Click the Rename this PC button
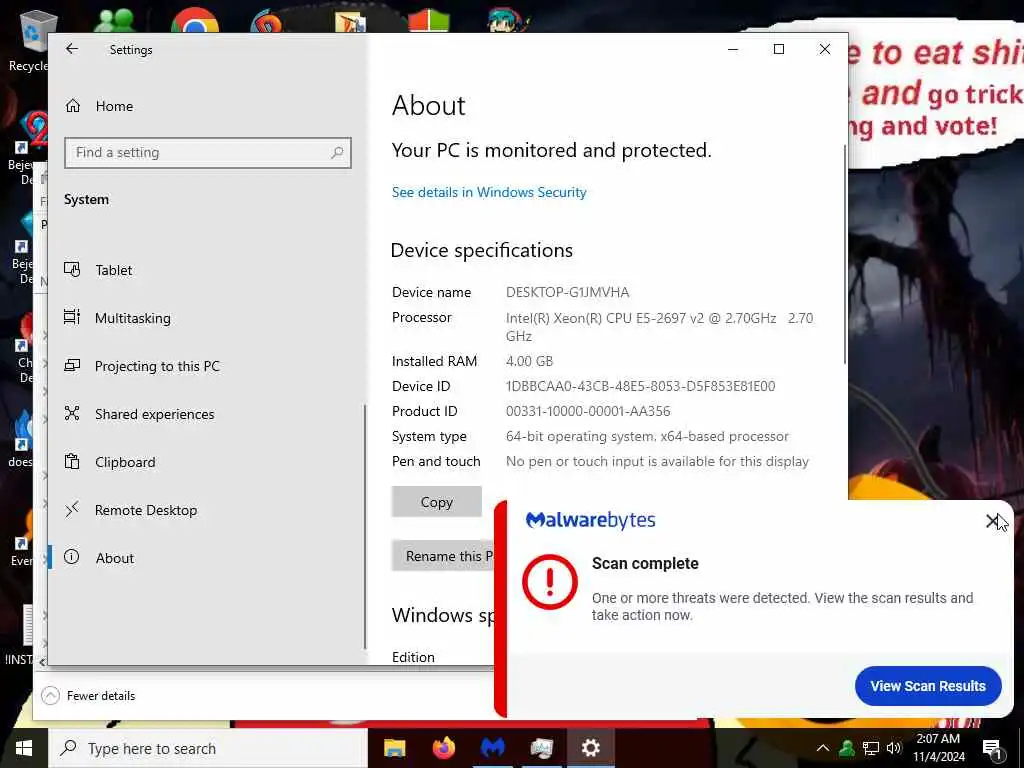1024x768 pixels. (443, 556)
